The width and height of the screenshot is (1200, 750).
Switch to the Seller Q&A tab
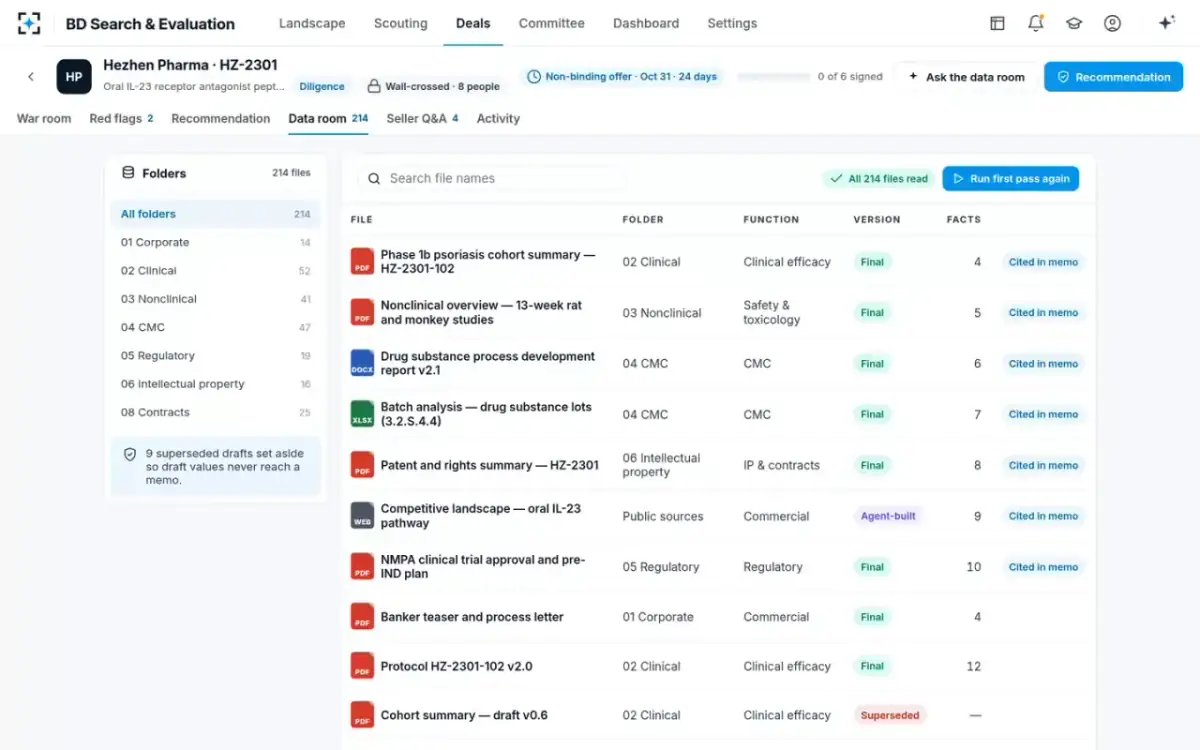tap(422, 118)
